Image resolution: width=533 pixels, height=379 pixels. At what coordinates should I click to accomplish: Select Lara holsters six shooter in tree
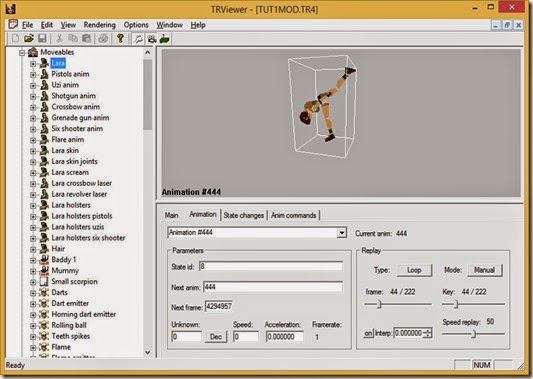[x=88, y=238]
